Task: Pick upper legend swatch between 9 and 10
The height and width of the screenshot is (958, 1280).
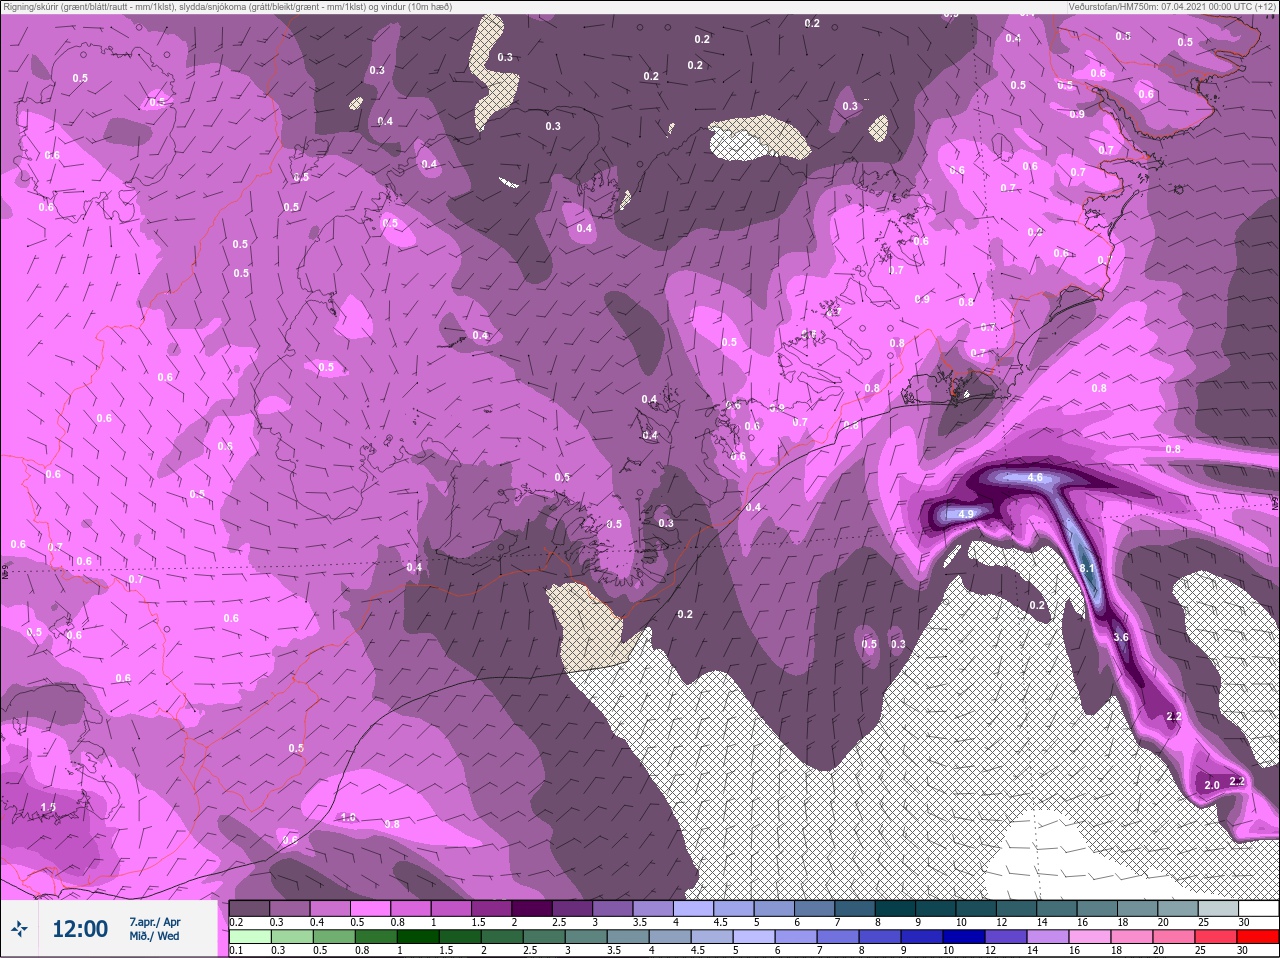Action: click(937, 908)
